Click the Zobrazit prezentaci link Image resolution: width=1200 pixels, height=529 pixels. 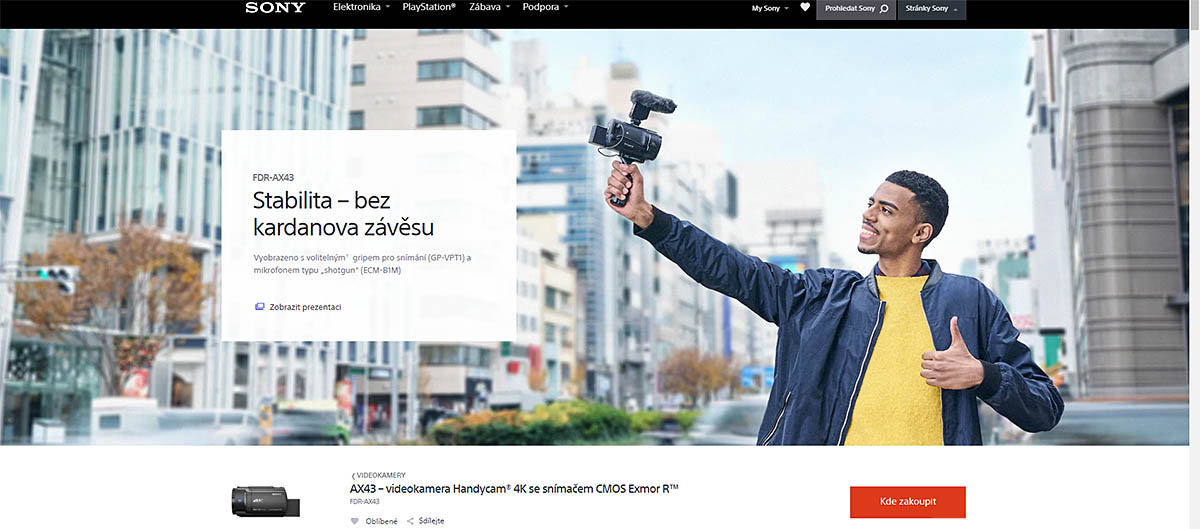pyautogui.click(x=298, y=307)
